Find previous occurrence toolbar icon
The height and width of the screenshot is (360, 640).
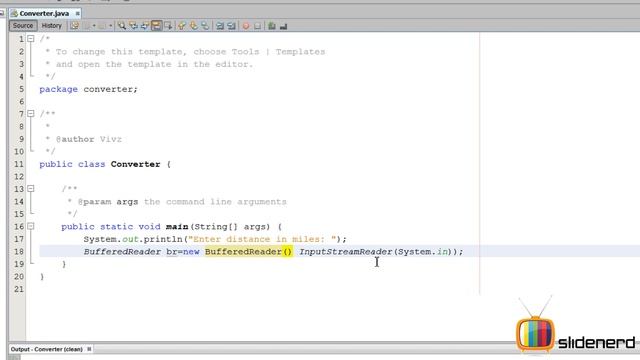click(133, 26)
